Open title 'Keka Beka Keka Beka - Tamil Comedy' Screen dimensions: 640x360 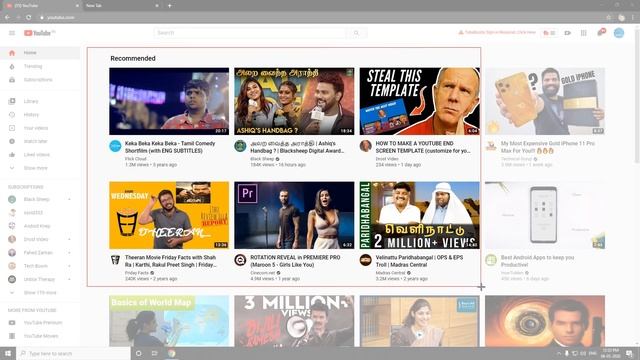click(170, 147)
